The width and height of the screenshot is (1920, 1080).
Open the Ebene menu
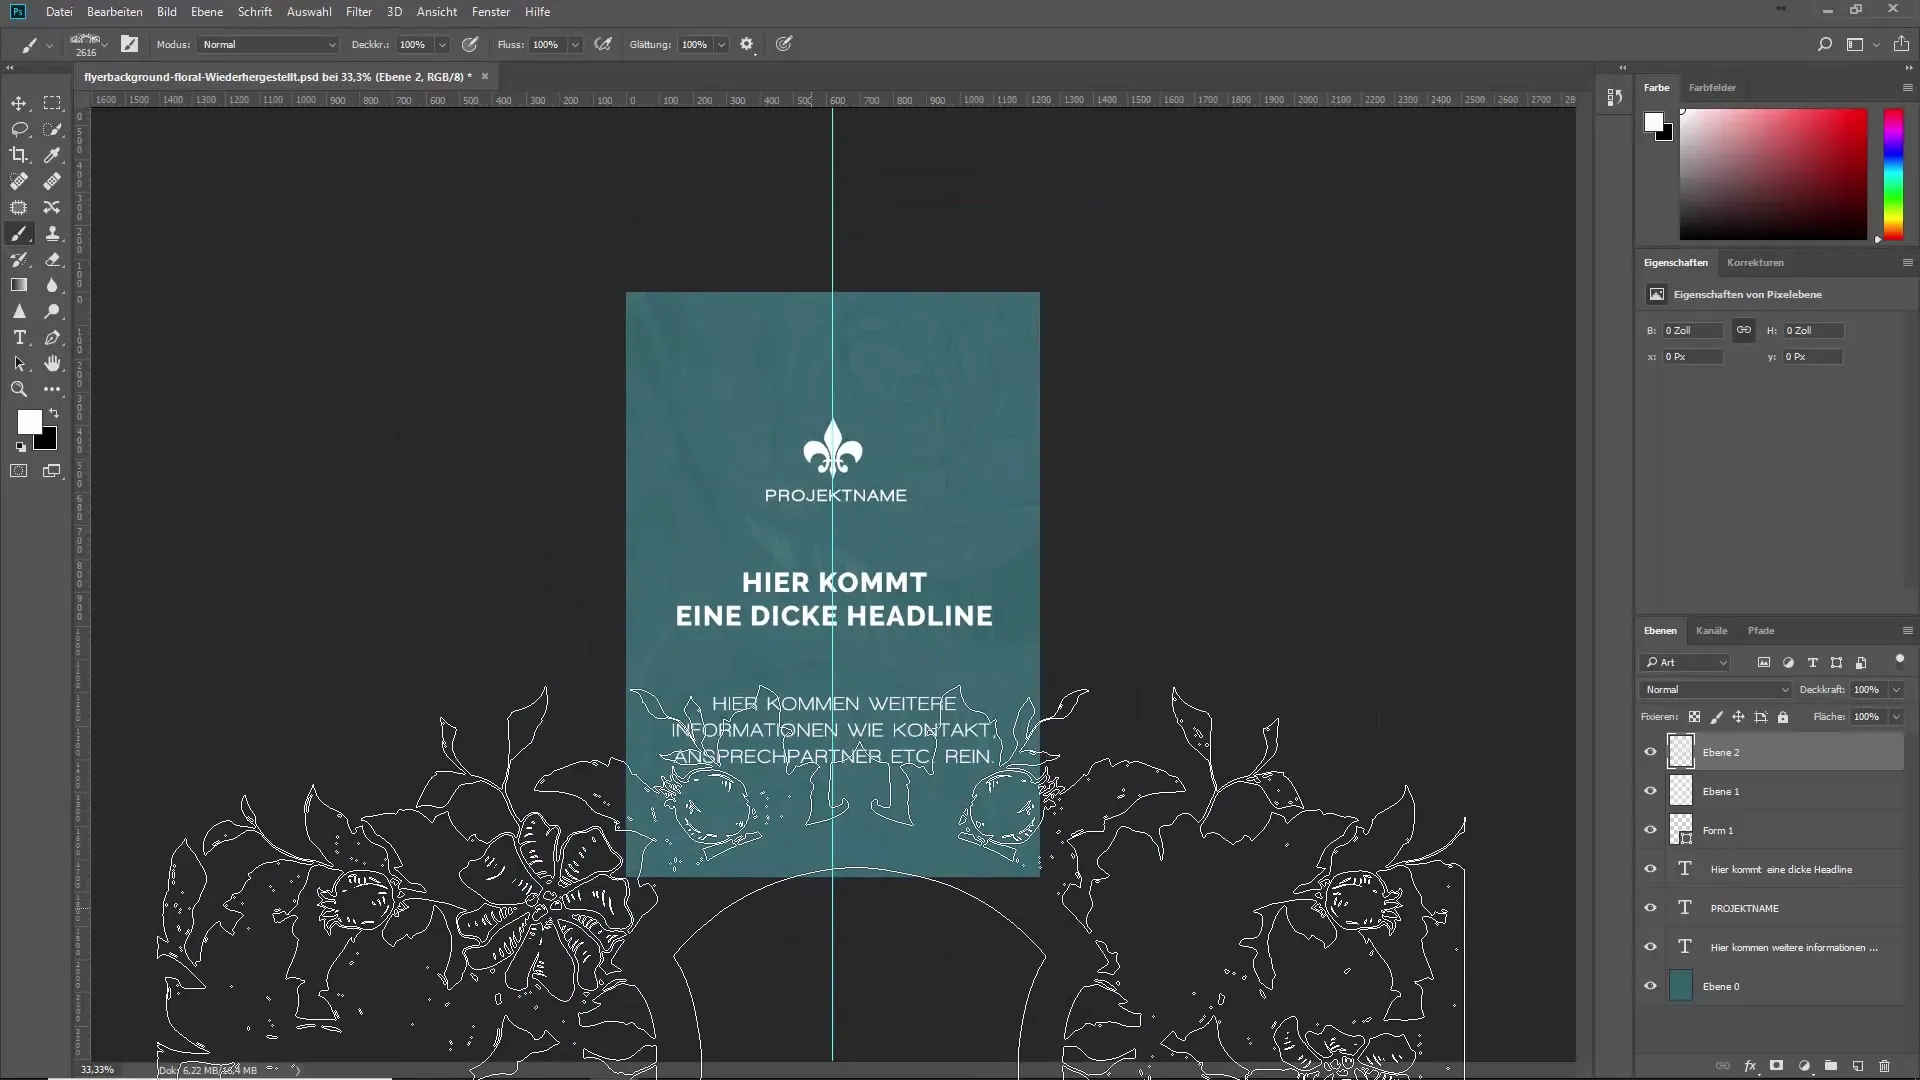207,12
